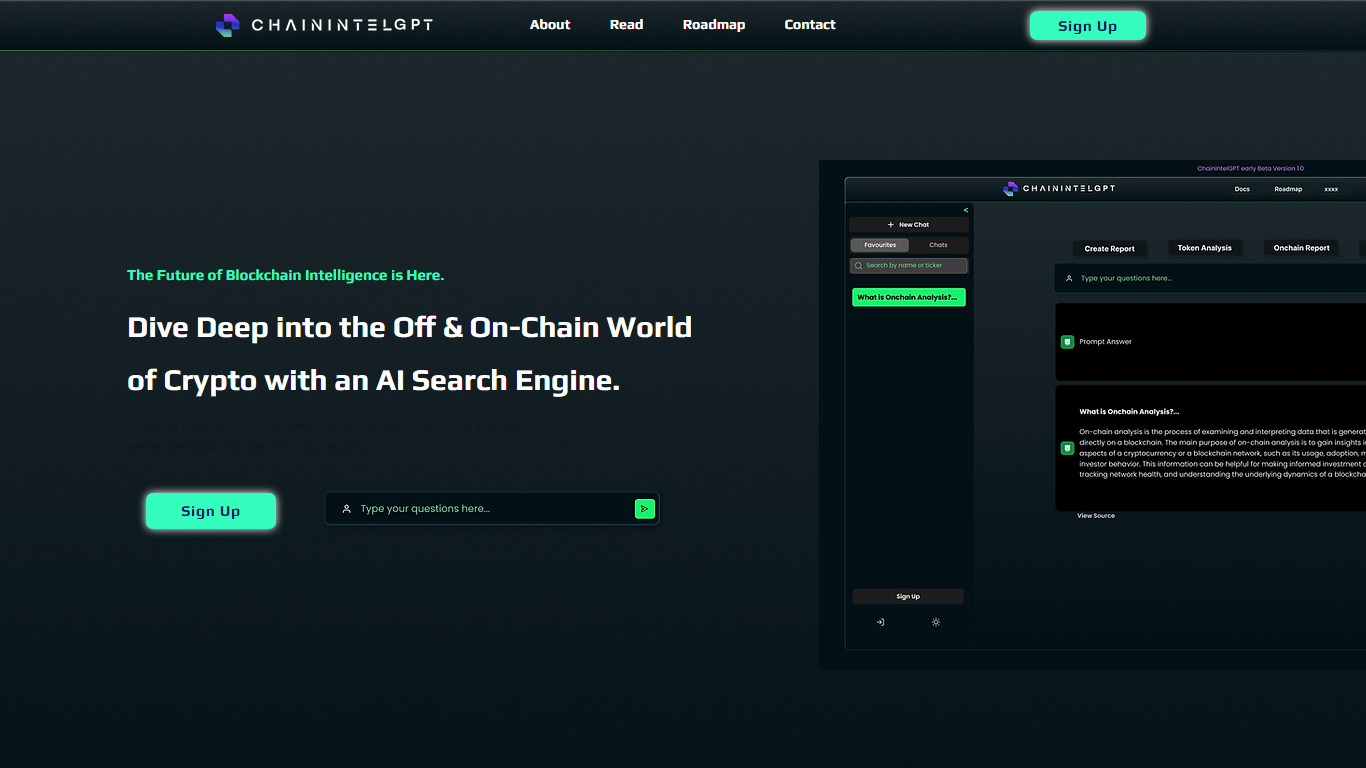
Task: Go to the Read section
Action: [x=626, y=25]
